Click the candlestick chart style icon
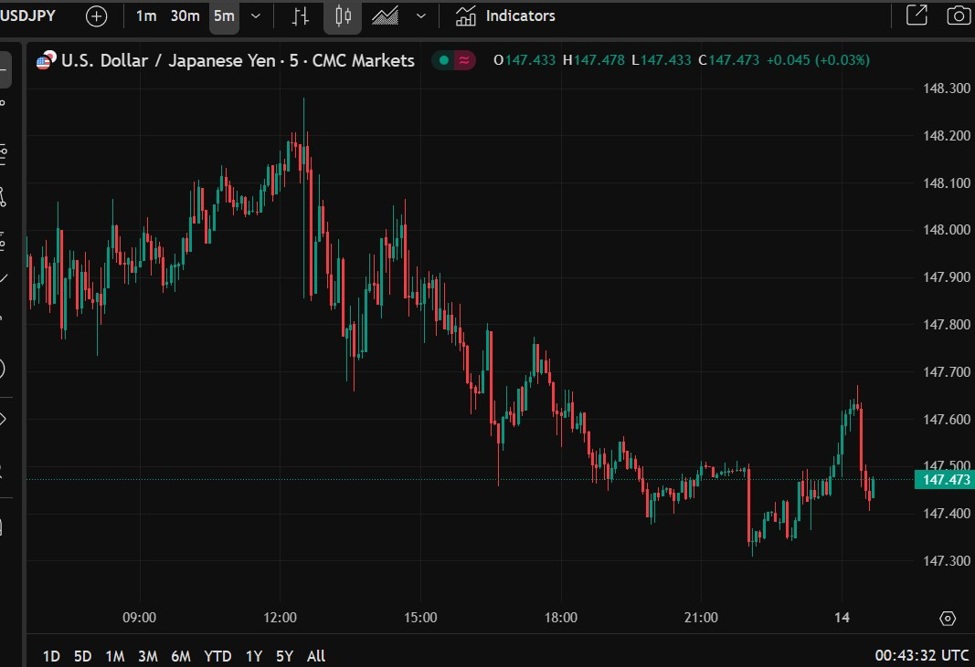 (x=344, y=15)
